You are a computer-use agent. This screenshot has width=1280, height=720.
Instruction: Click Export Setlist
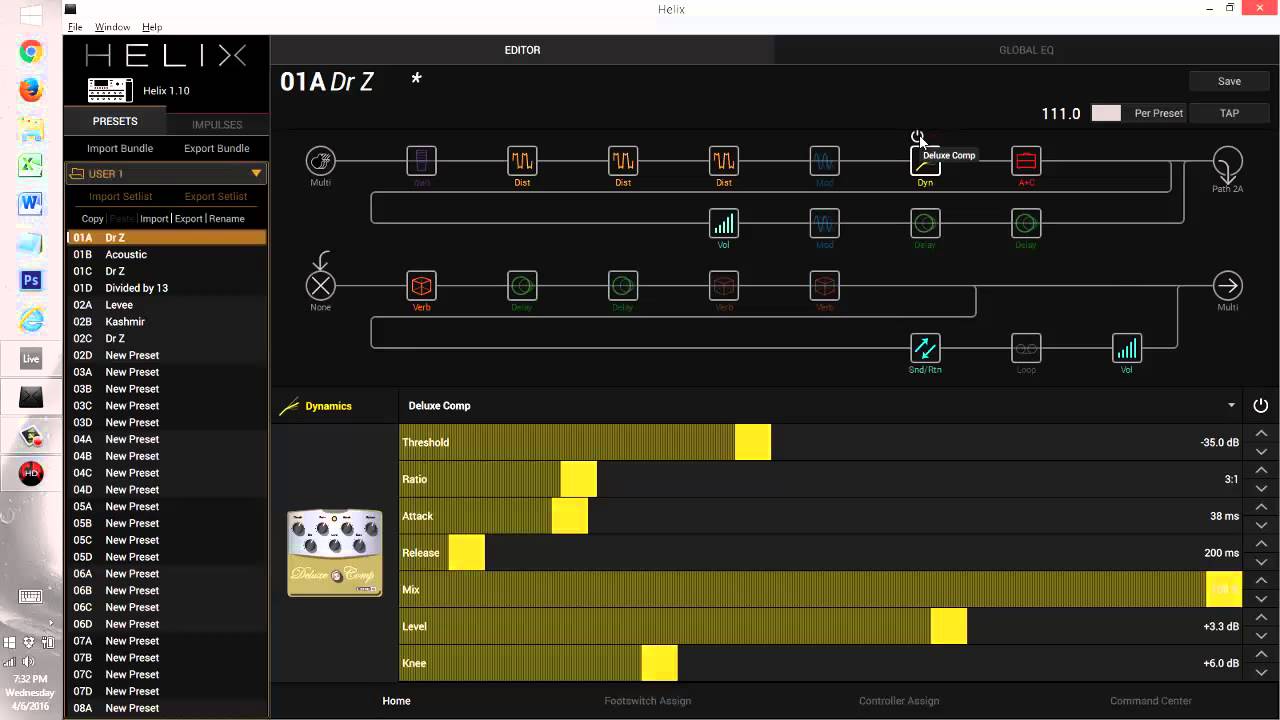tap(216, 196)
